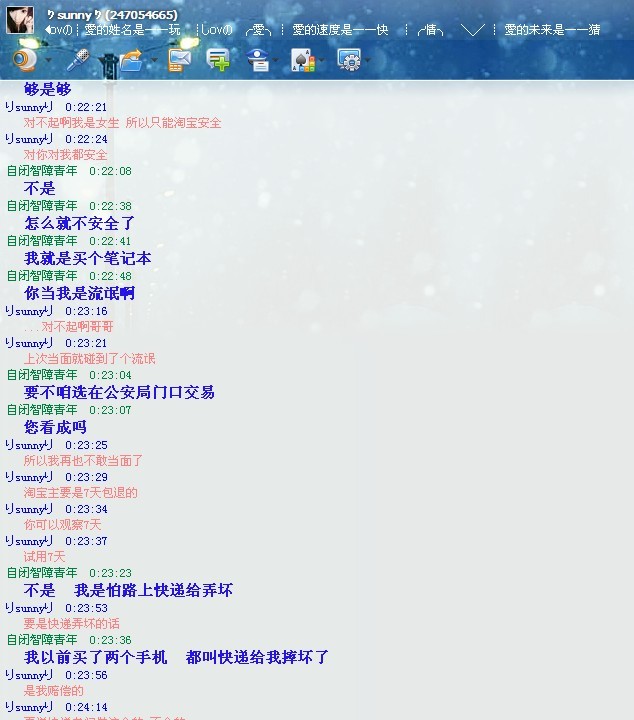The height and width of the screenshot is (720, 634).
Task: Create a discussion group with the plus chat icon
Action: pyautogui.click(x=218, y=60)
